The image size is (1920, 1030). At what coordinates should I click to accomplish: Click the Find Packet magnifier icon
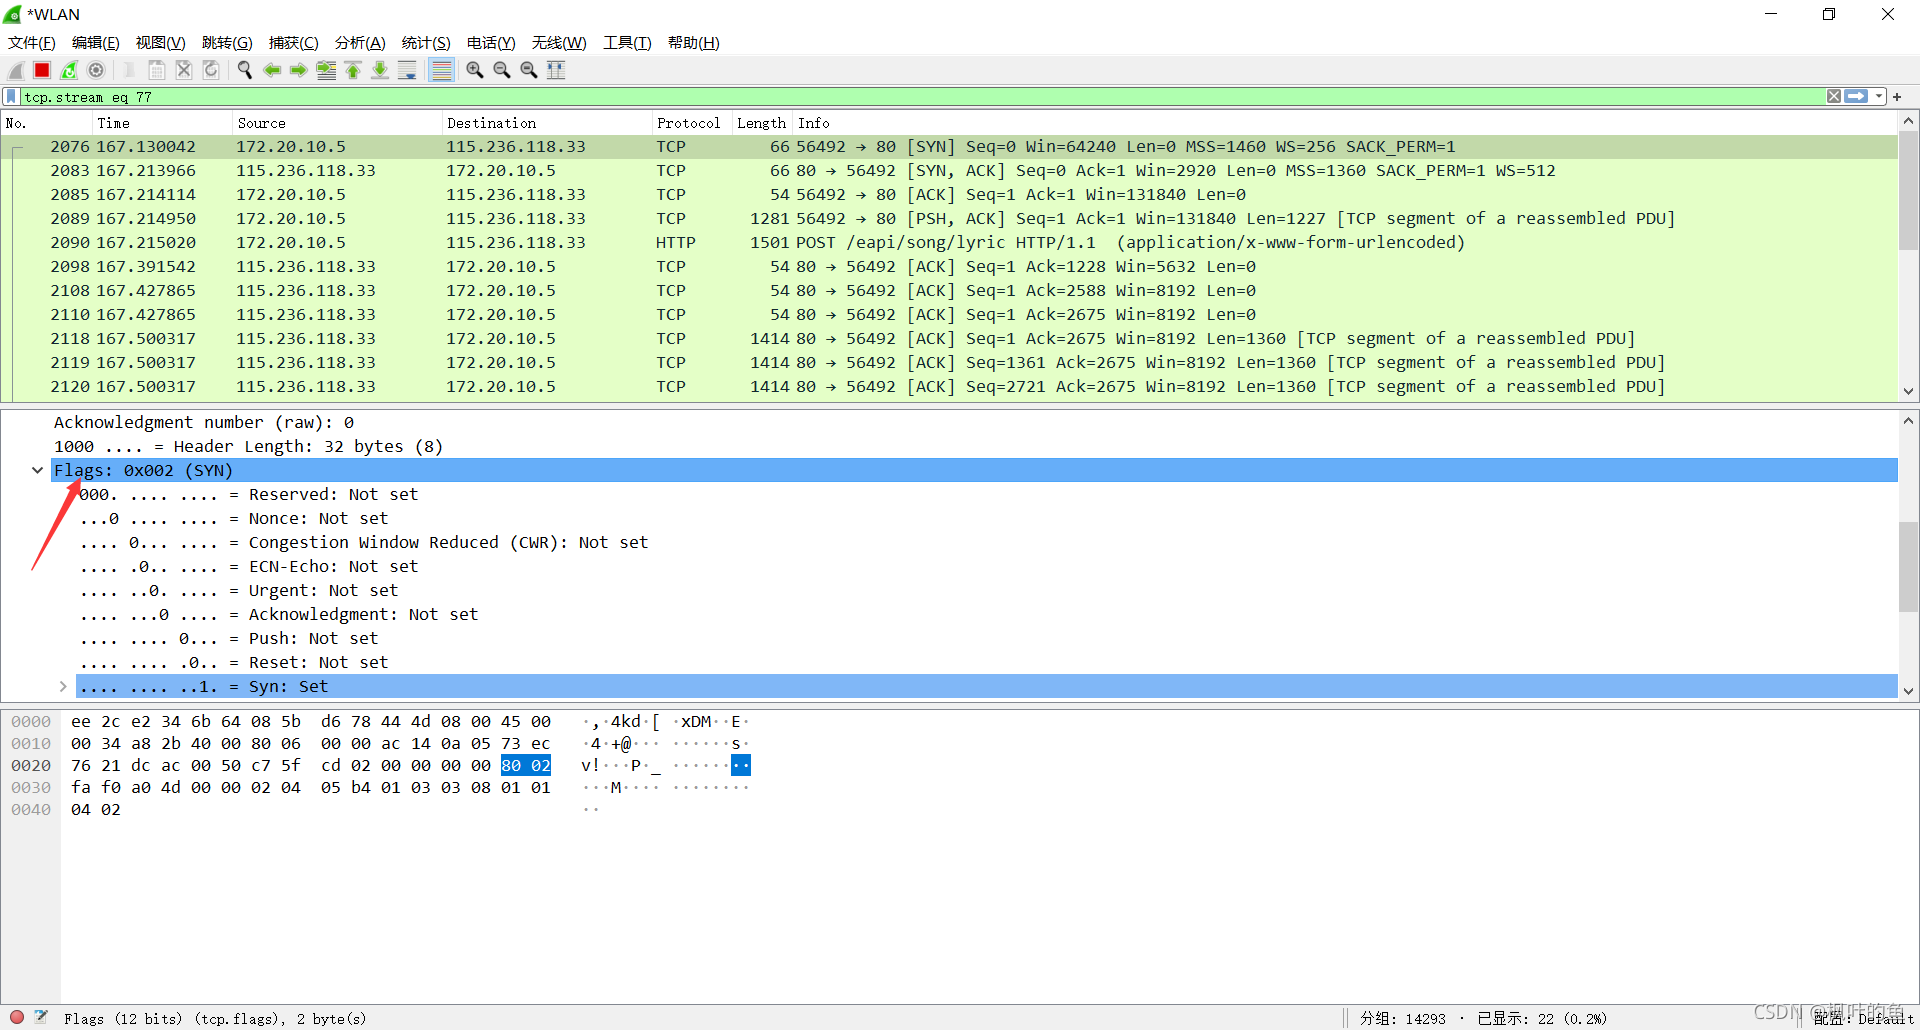tap(244, 70)
